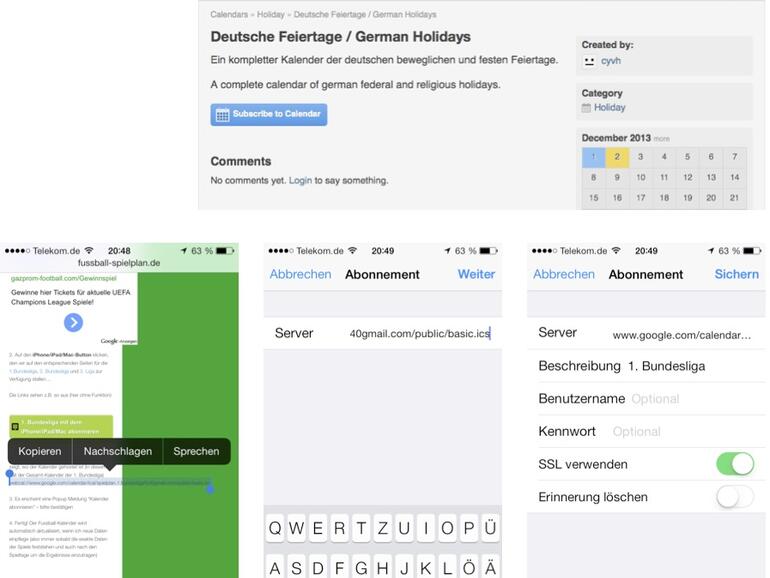The width and height of the screenshot is (770, 578).
Task: Turn off the SSL verwenden switch
Action: (x=735, y=464)
